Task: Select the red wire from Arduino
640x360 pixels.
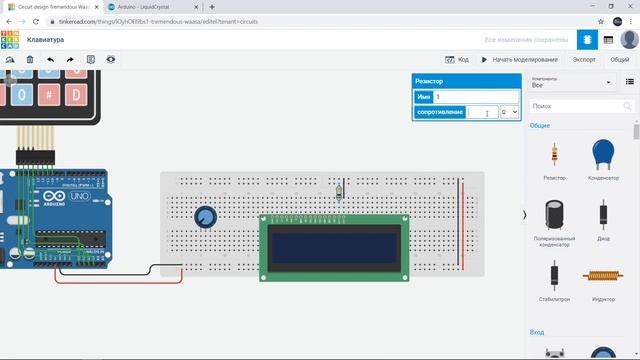Action: 118,282
